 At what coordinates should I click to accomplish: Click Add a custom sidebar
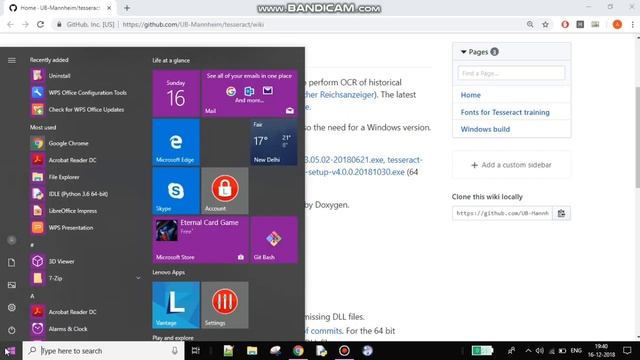tap(511, 165)
